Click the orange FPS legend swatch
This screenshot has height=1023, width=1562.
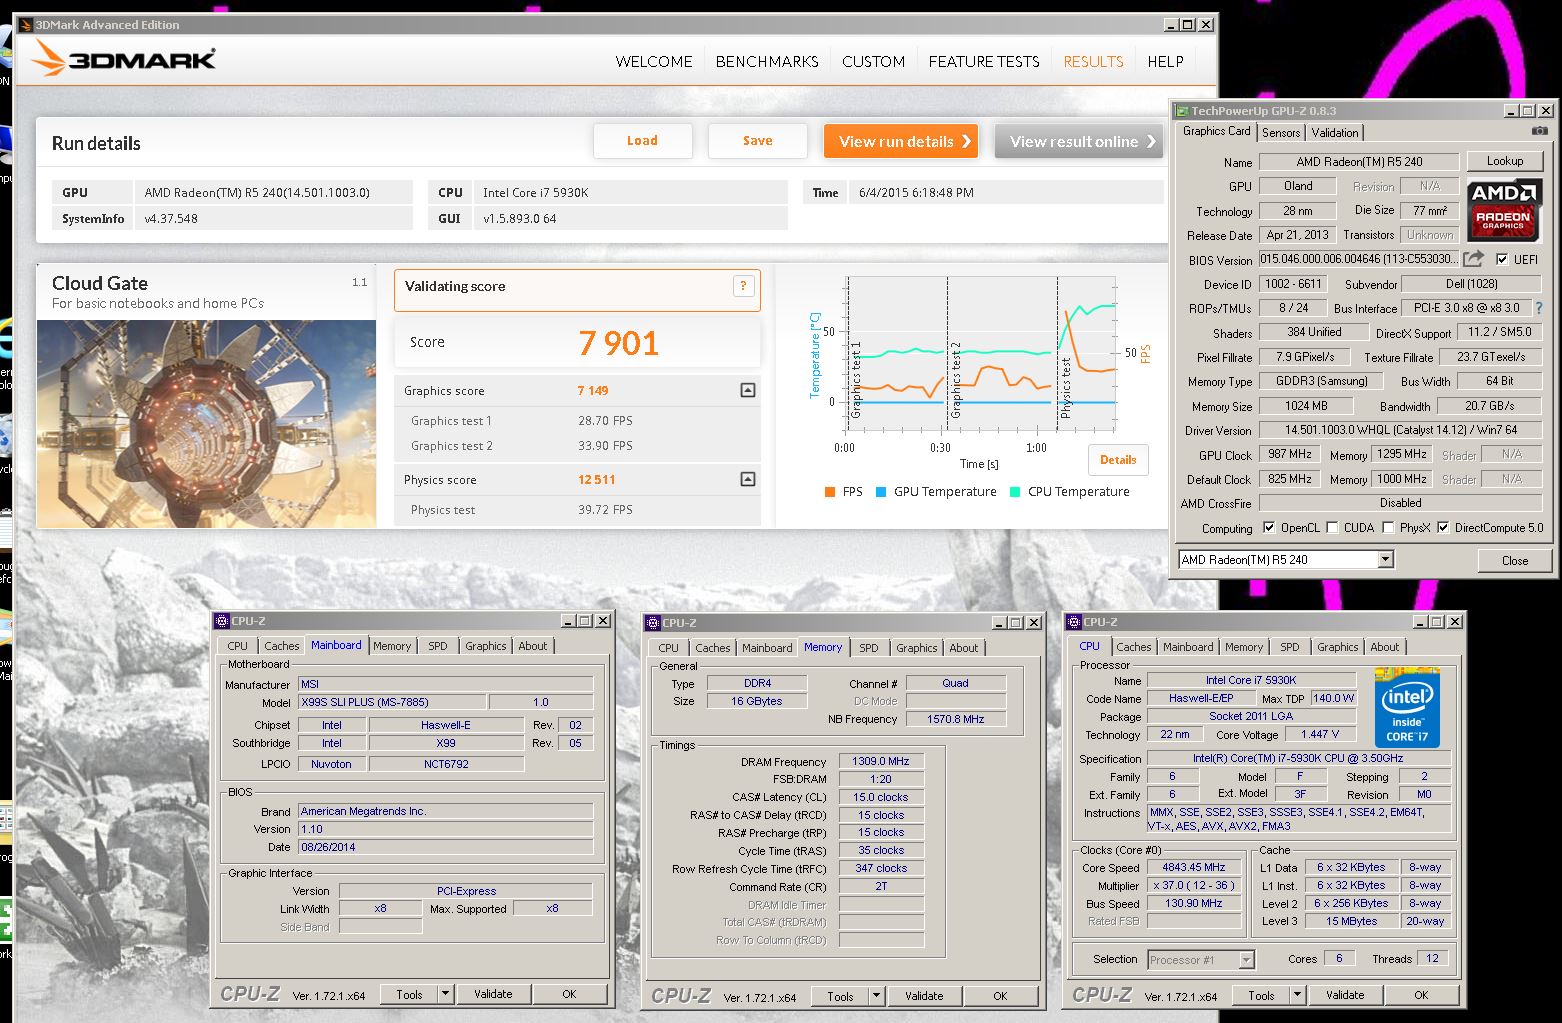point(830,492)
